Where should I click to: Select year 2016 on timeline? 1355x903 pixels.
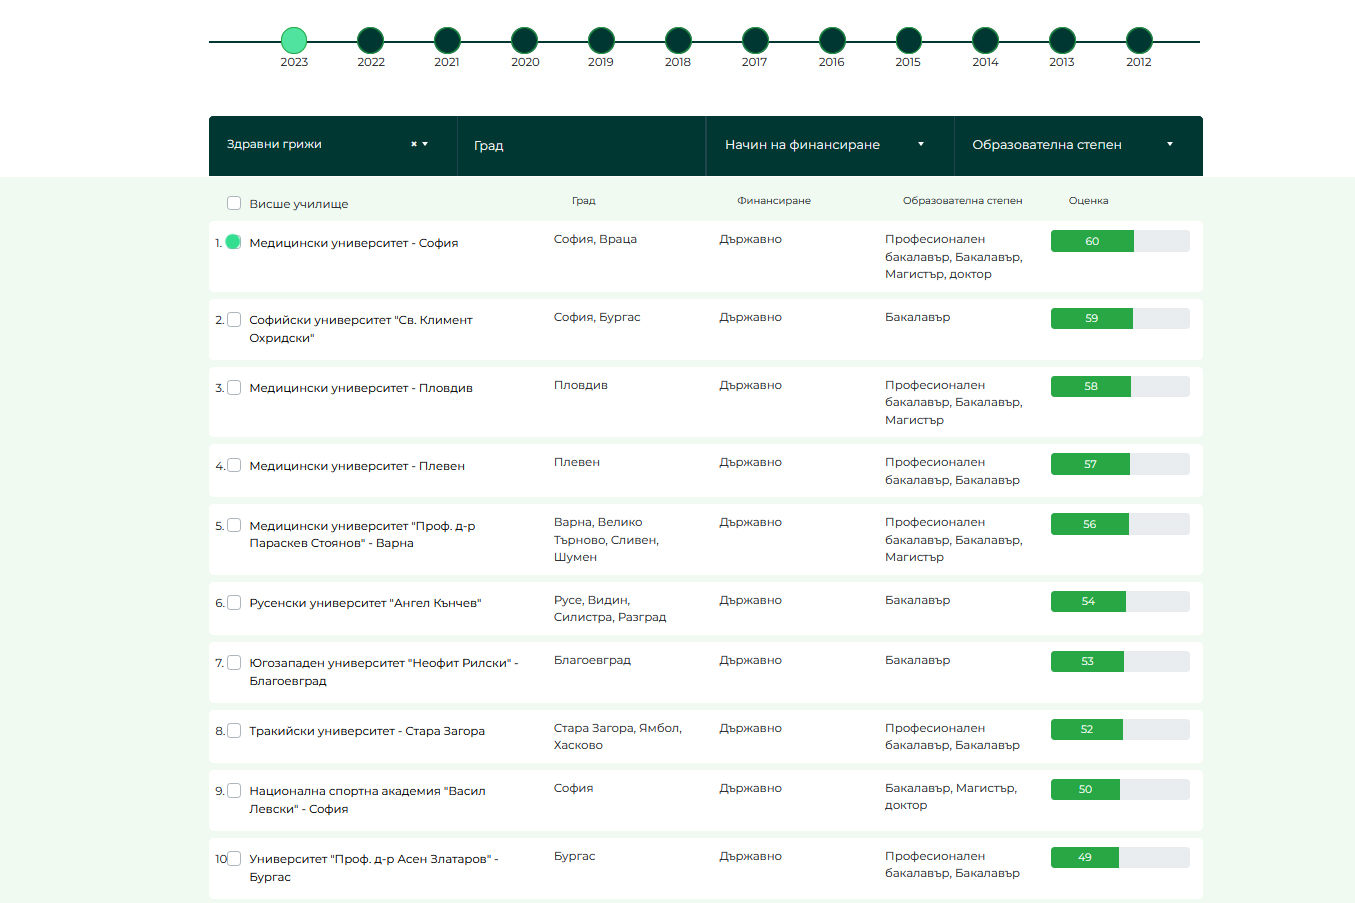[832, 40]
